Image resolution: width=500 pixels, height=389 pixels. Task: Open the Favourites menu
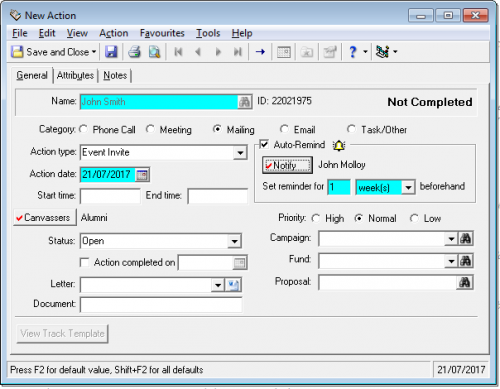click(x=162, y=33)
